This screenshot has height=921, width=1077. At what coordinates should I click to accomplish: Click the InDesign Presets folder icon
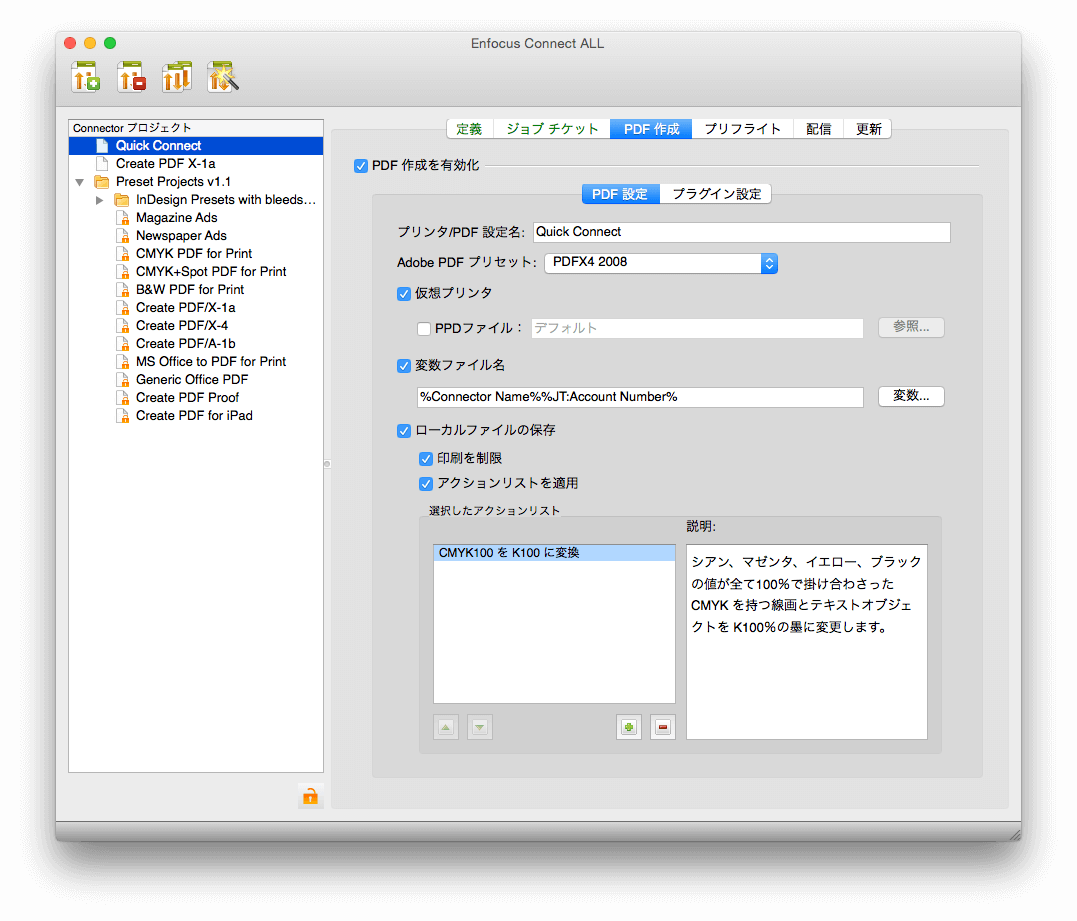(122, 200)
